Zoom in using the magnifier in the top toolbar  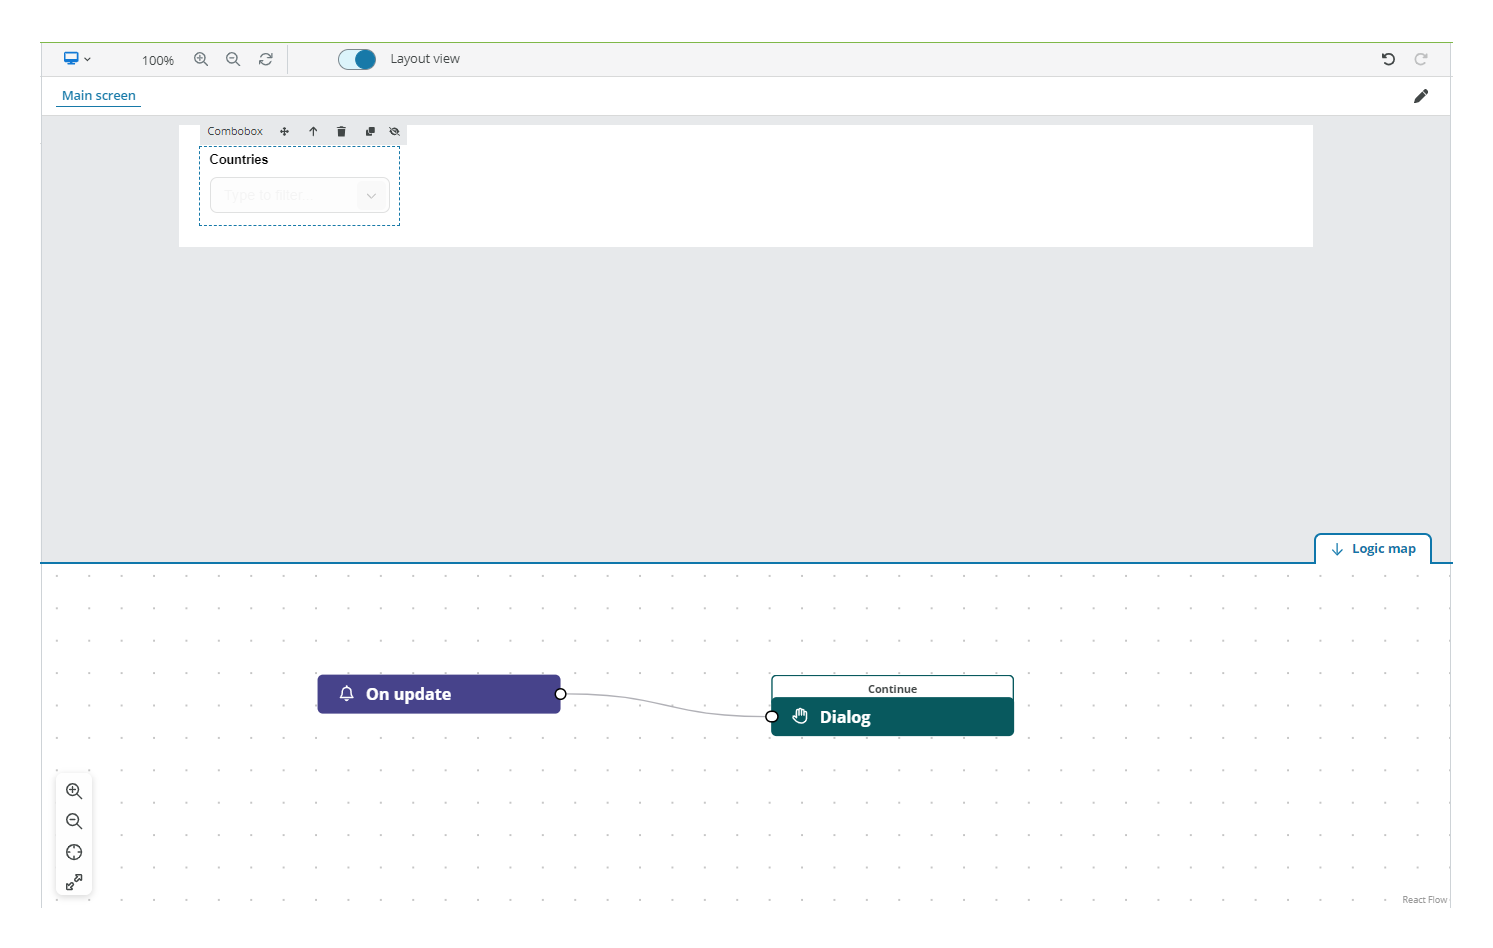click(201, 59)
